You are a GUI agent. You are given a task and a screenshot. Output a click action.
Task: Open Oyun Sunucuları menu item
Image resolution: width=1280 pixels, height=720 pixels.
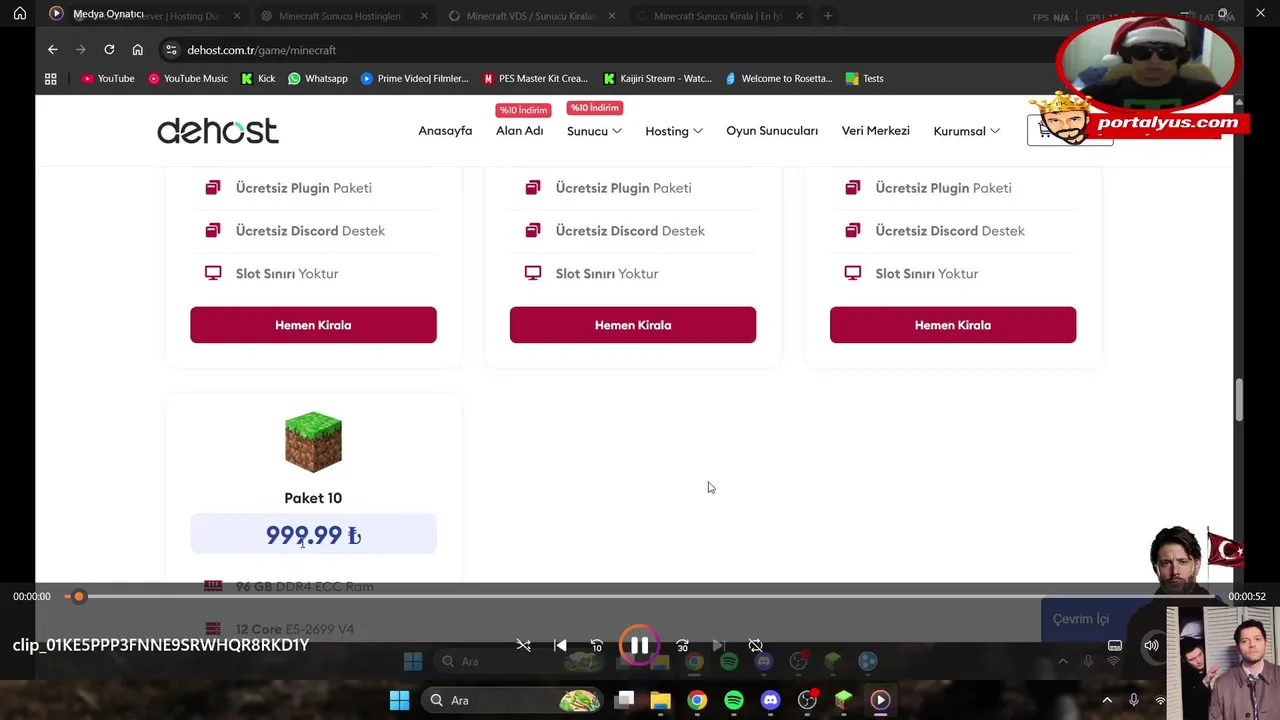click(x=772, y=131)
